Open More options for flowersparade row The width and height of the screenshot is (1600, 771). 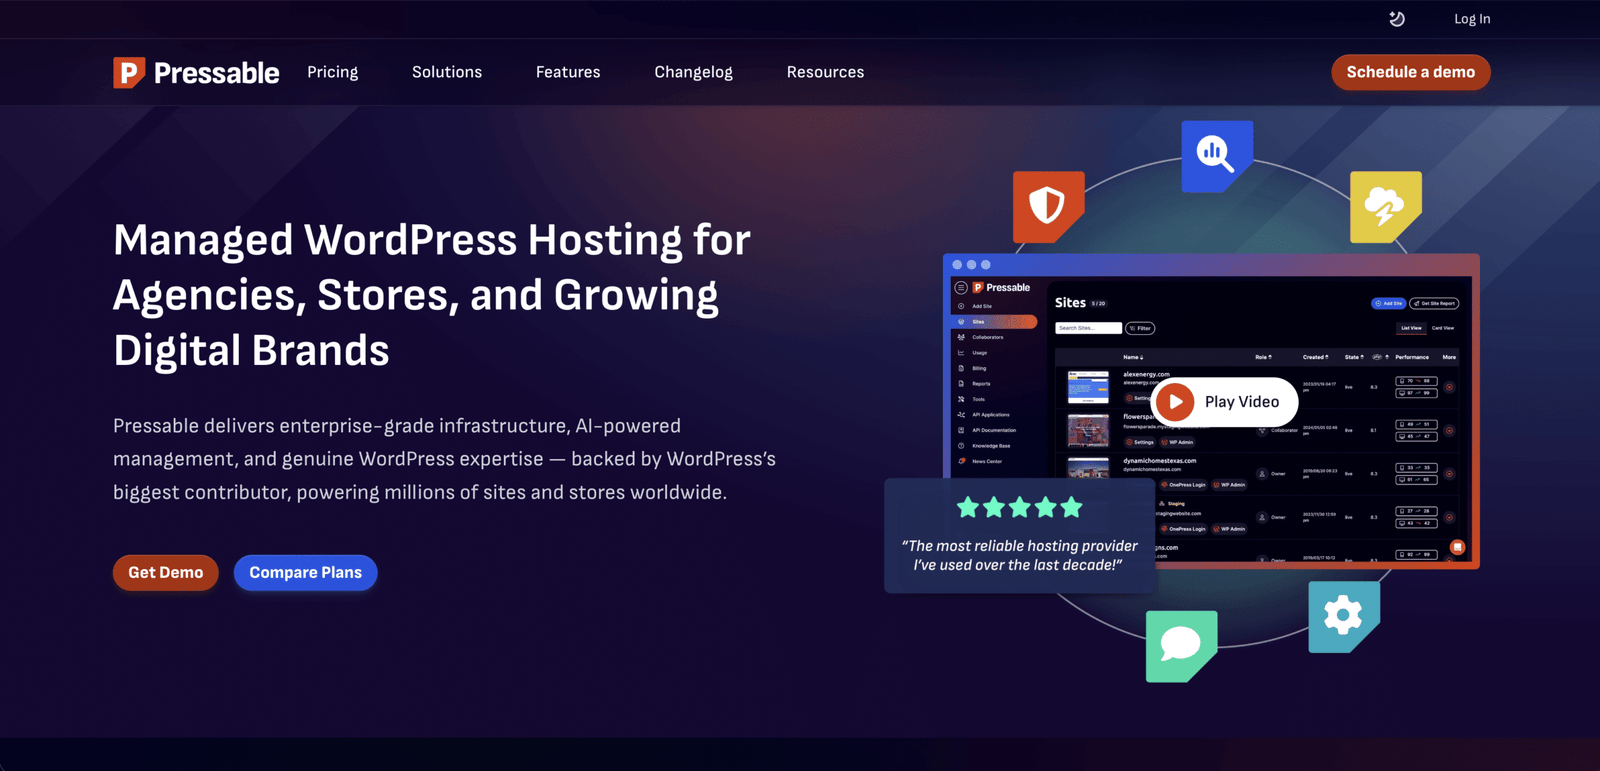1449,430
